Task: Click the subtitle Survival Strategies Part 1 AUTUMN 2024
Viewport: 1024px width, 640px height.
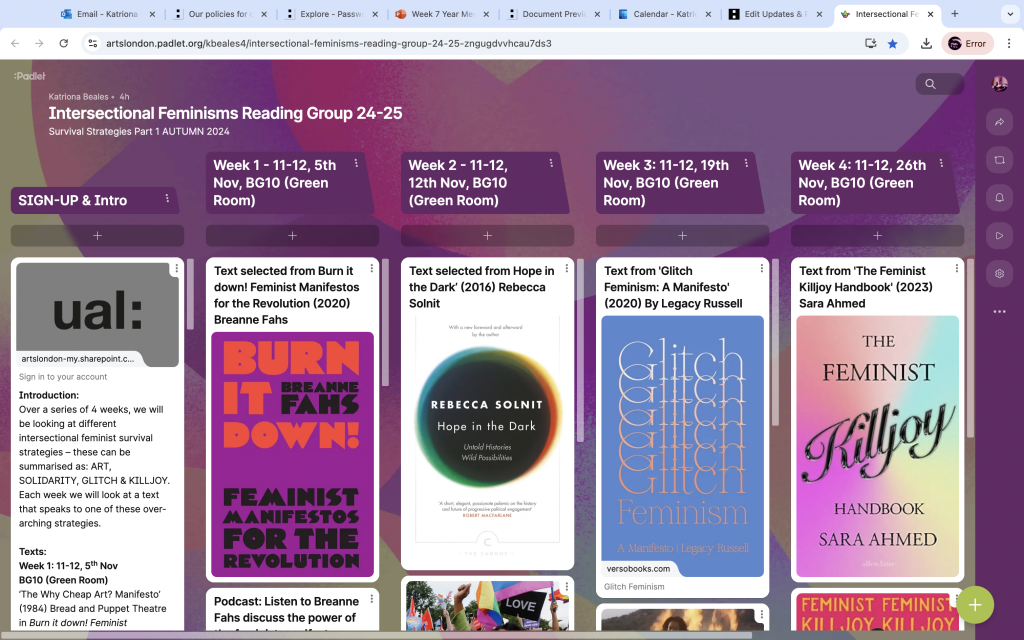Action: [x=139, y=131]
